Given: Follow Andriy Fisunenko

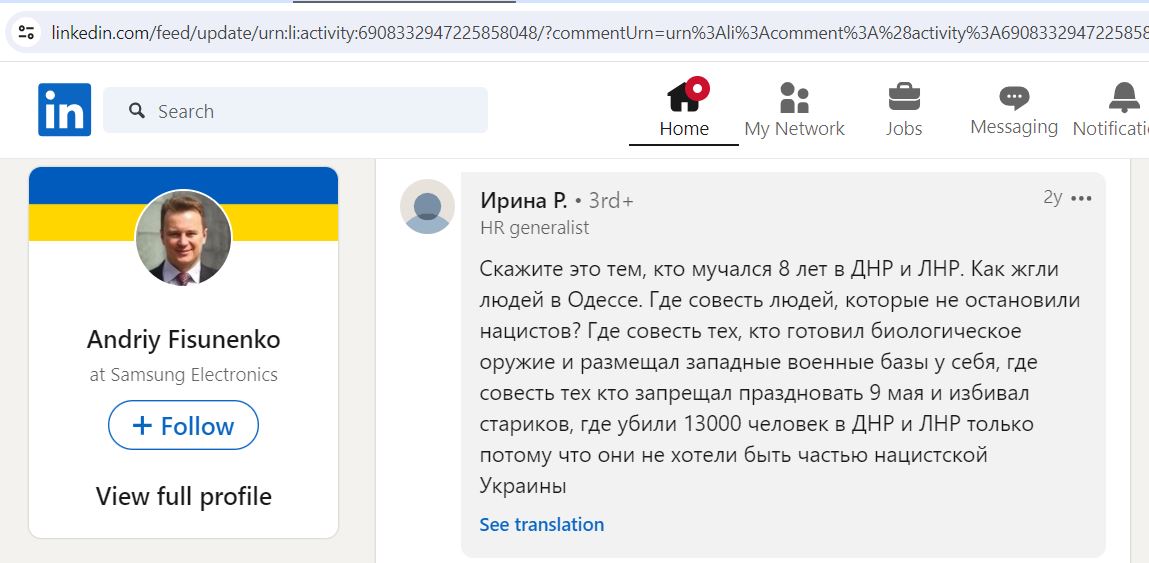Looking at the screenshot, I should (183, 425).
